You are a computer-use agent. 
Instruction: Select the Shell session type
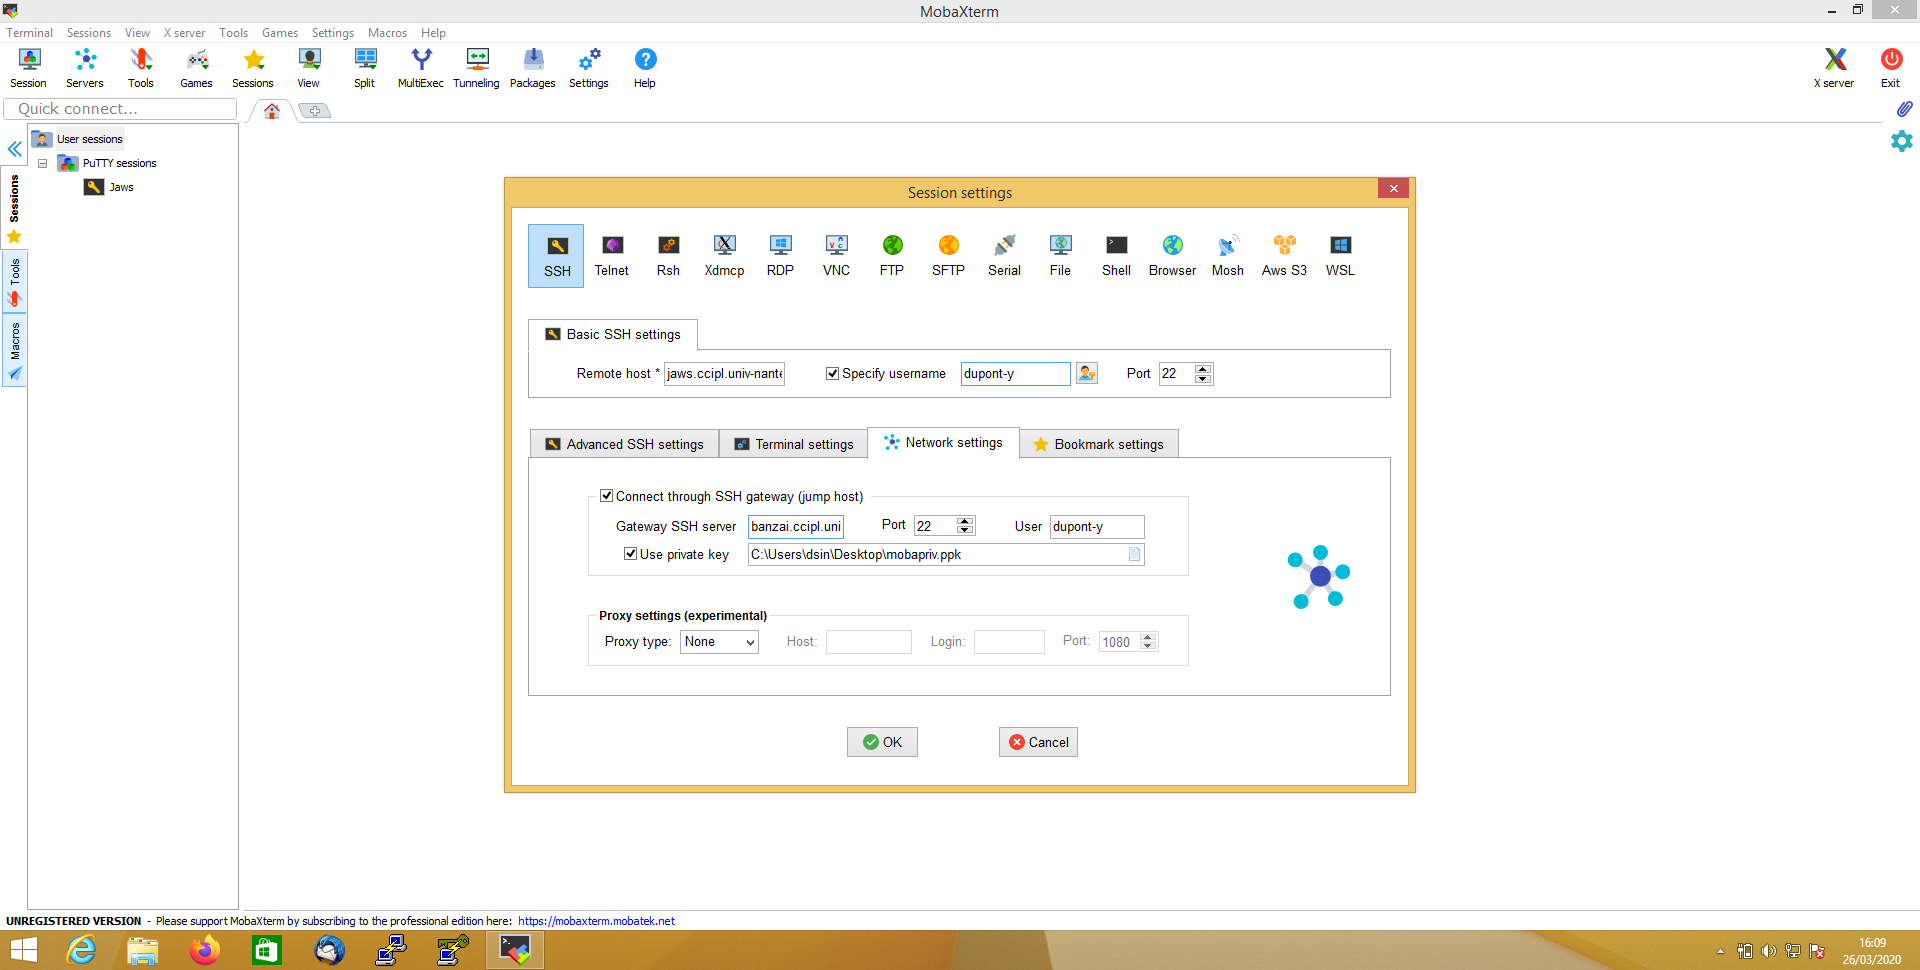1116,256
